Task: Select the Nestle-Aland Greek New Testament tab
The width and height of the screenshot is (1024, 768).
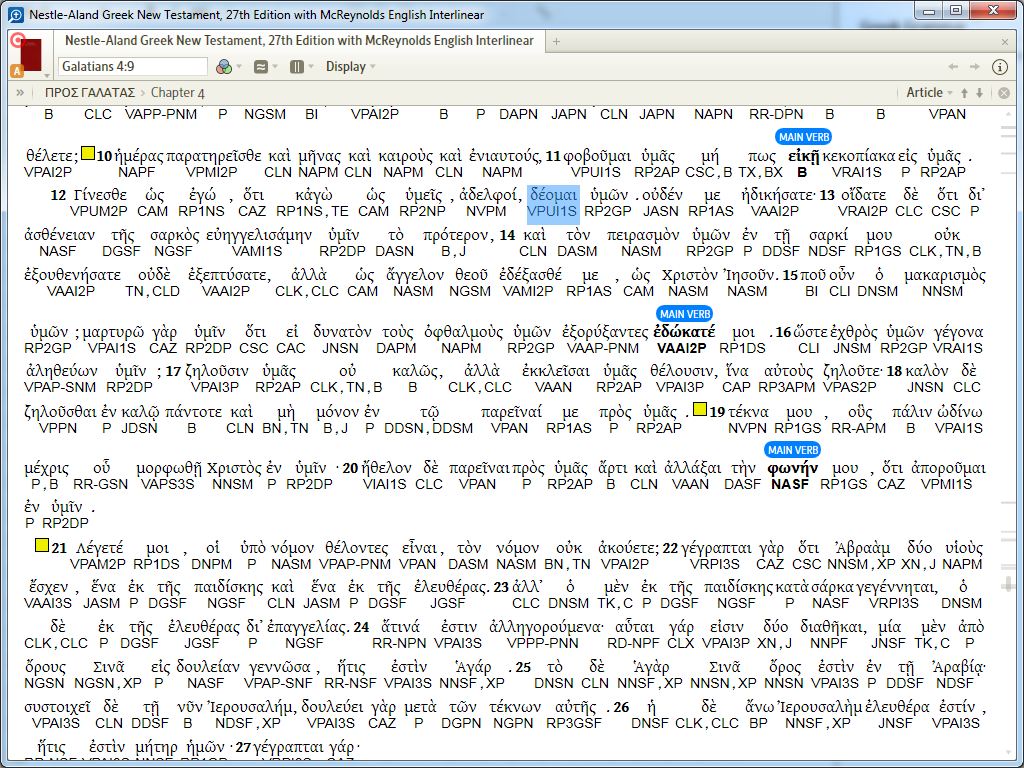Action: click(x=299, y=40)
